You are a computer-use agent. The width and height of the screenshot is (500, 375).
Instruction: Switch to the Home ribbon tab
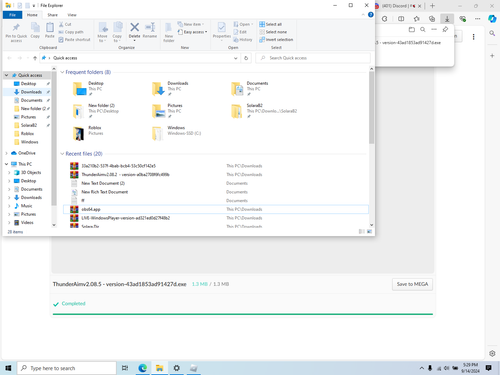point(32,15)
